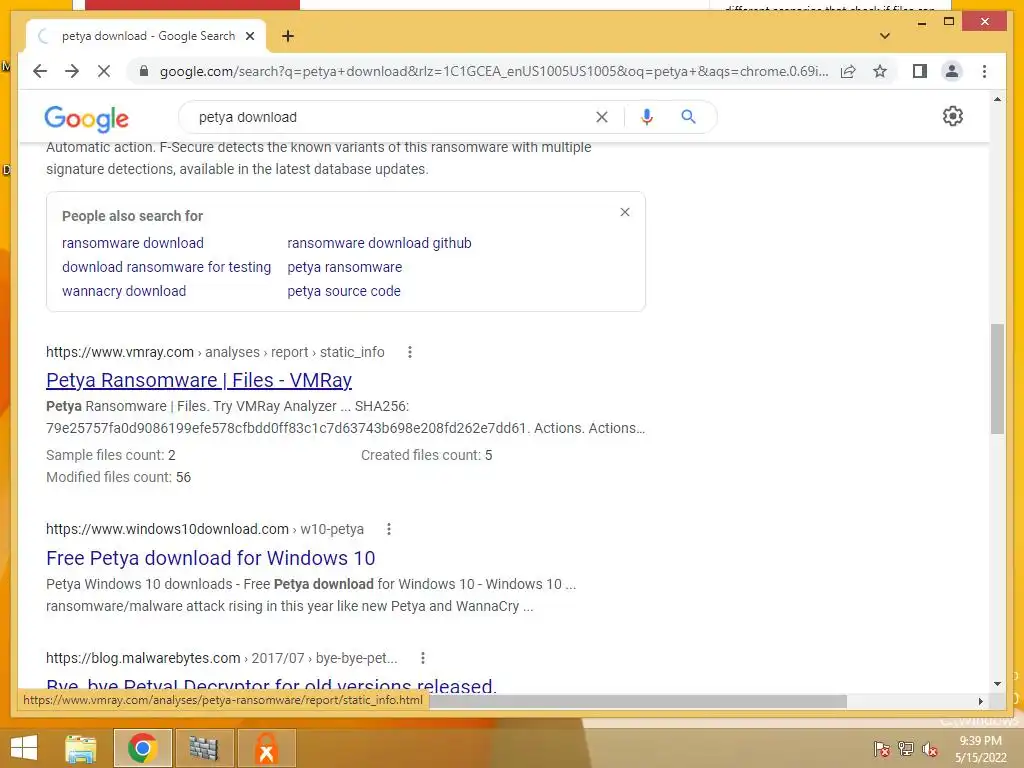Screen dimensions: 1024x768
Task: Open the Chrome profile avatar menu
Action: click(x=952, y=71)
